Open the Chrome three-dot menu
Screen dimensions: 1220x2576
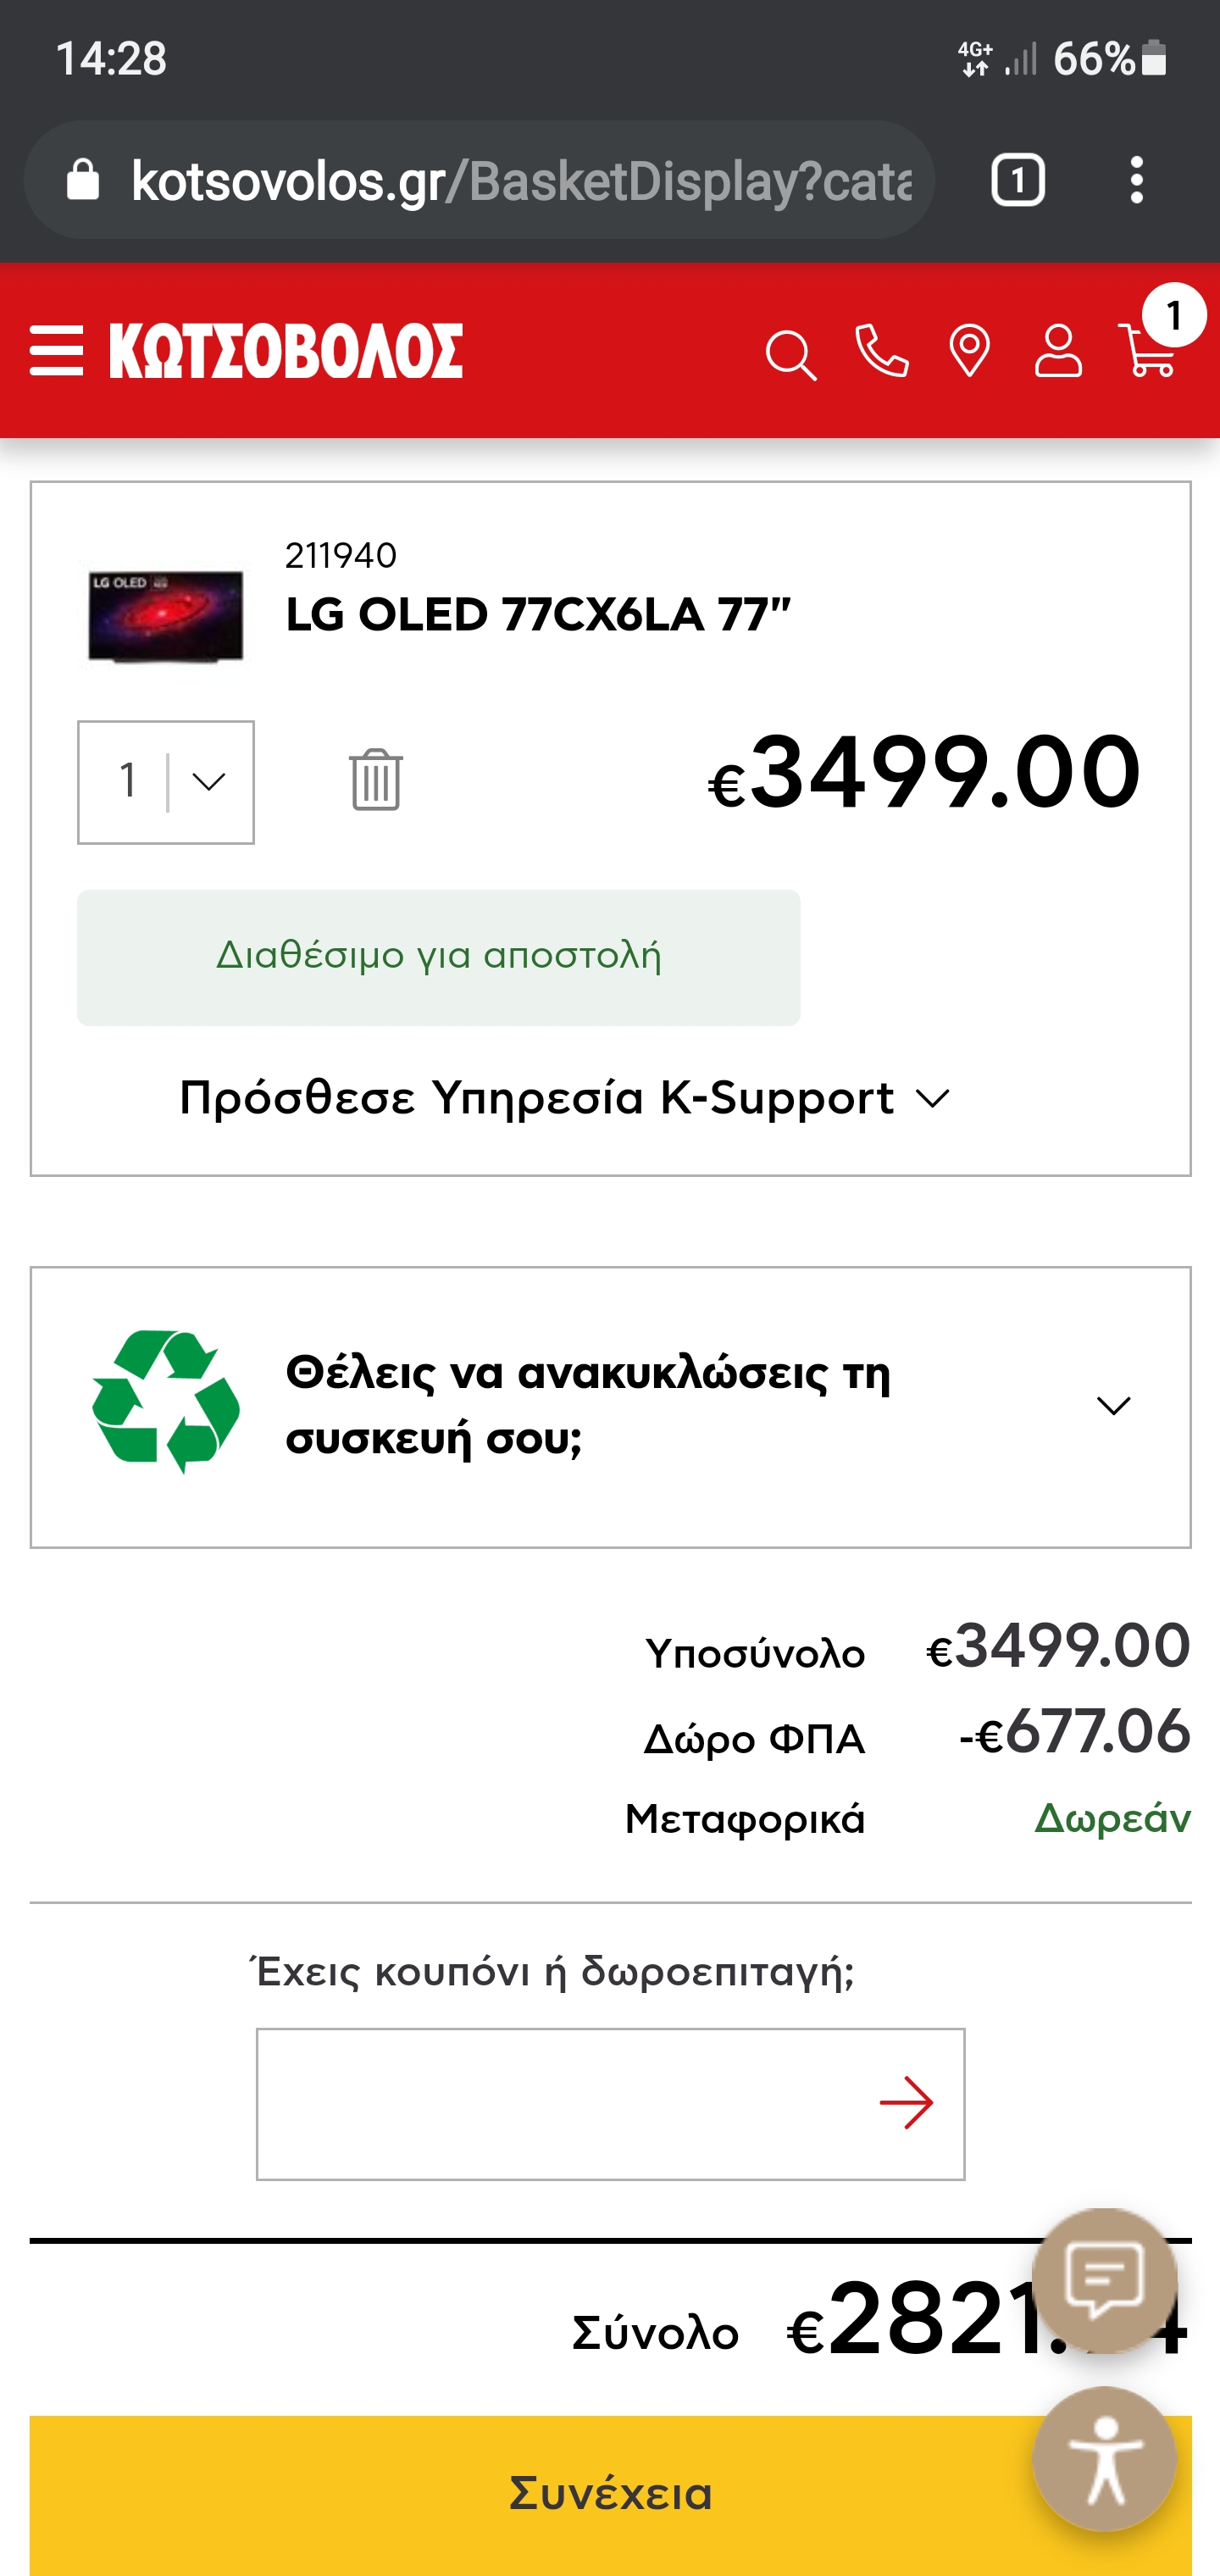[x=1136, y=181]
